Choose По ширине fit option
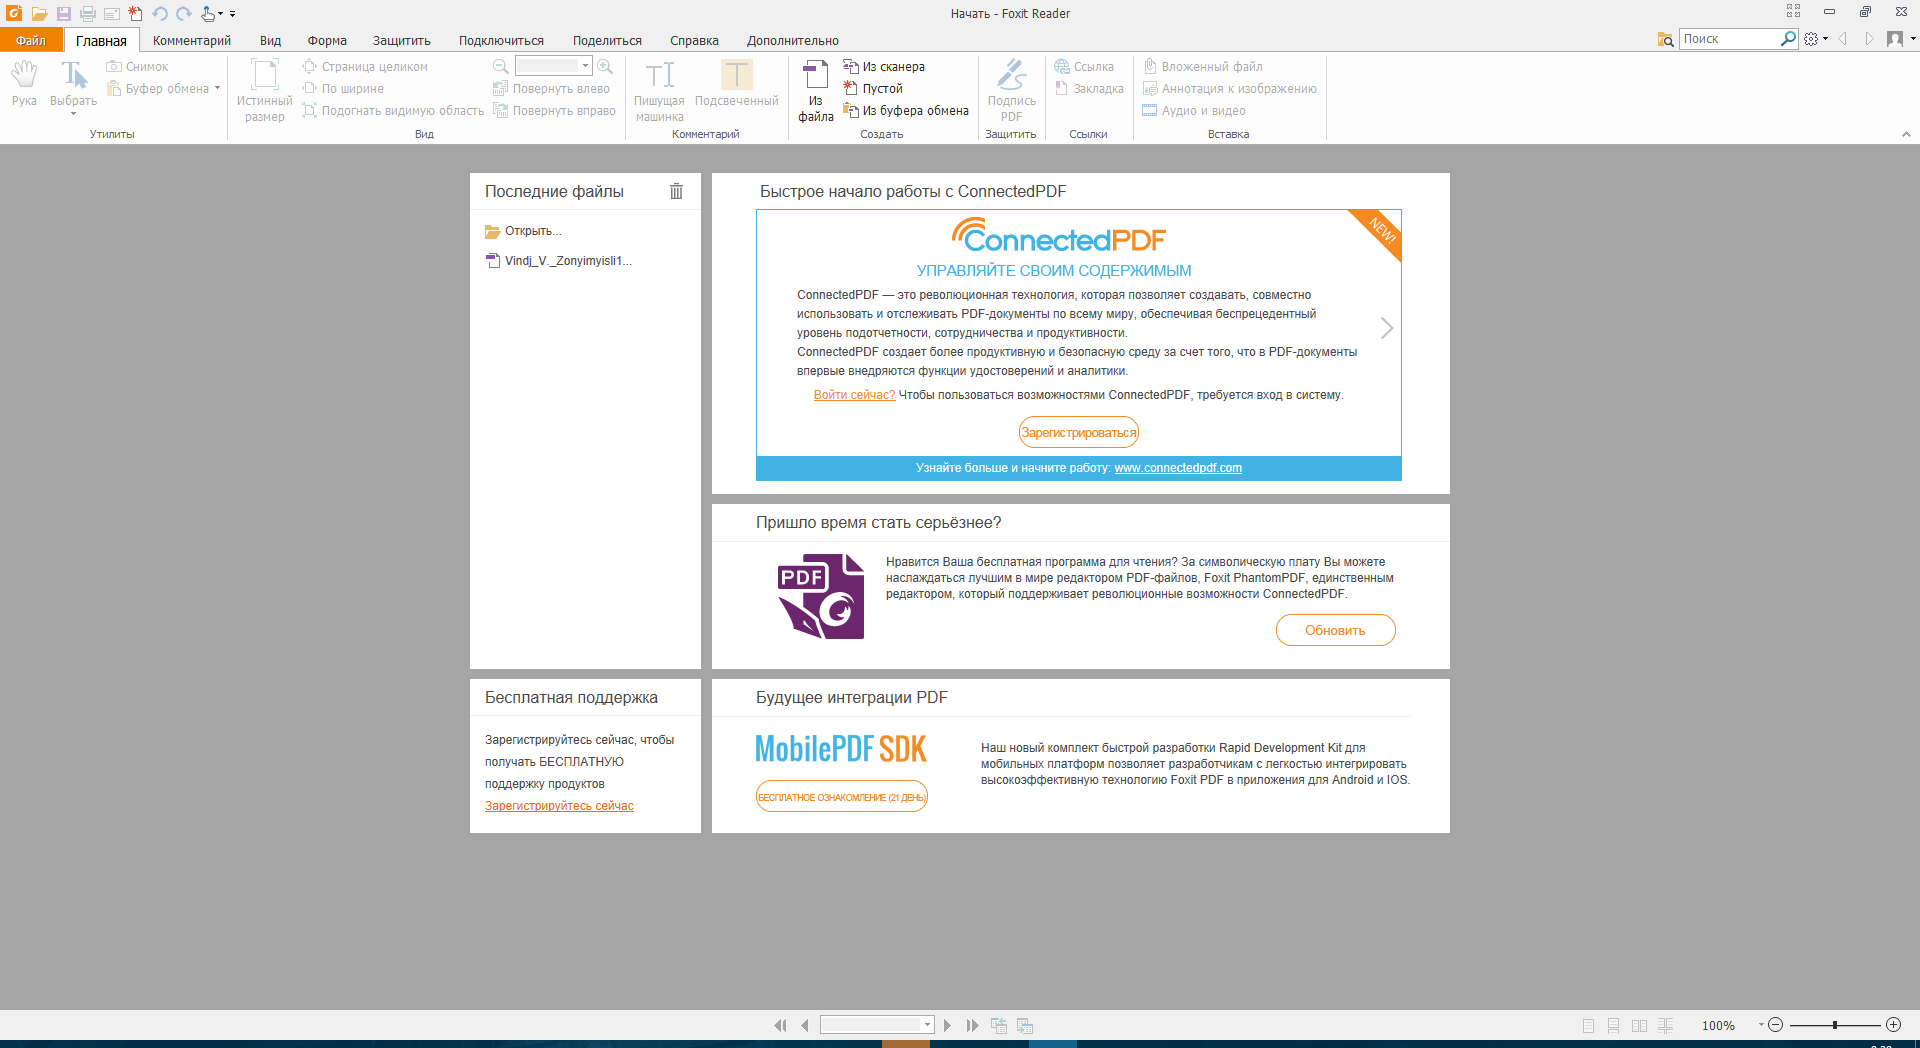This screenshot has width=1920, height=1048. (x=343, y=89)
